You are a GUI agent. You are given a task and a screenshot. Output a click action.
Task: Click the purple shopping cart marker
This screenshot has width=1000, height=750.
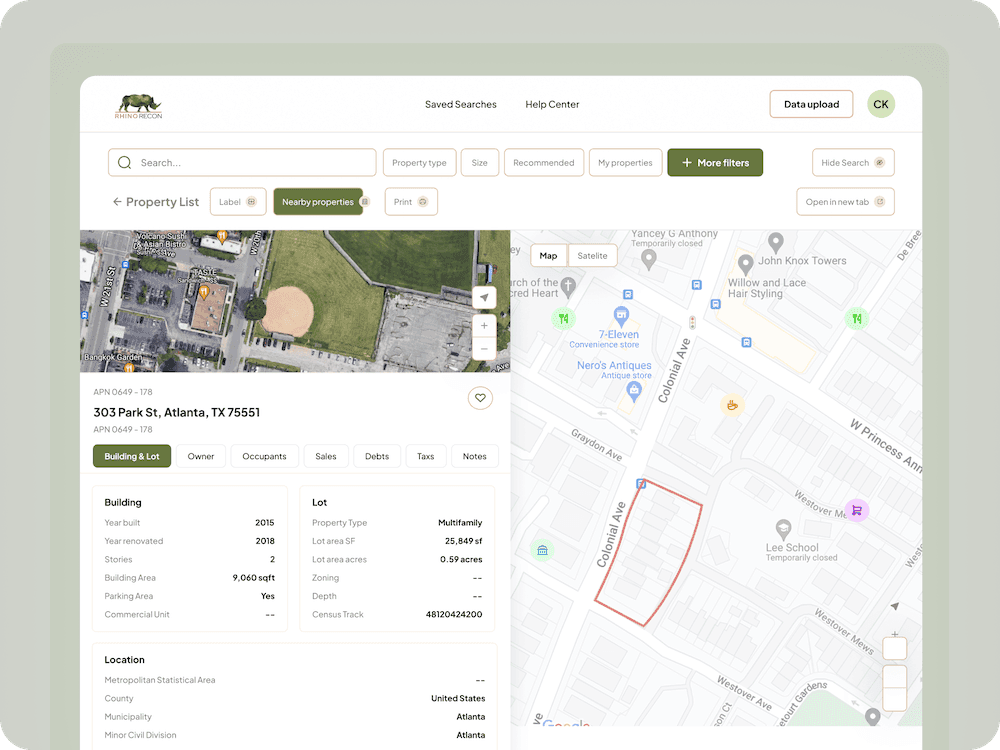pos(857,510)
